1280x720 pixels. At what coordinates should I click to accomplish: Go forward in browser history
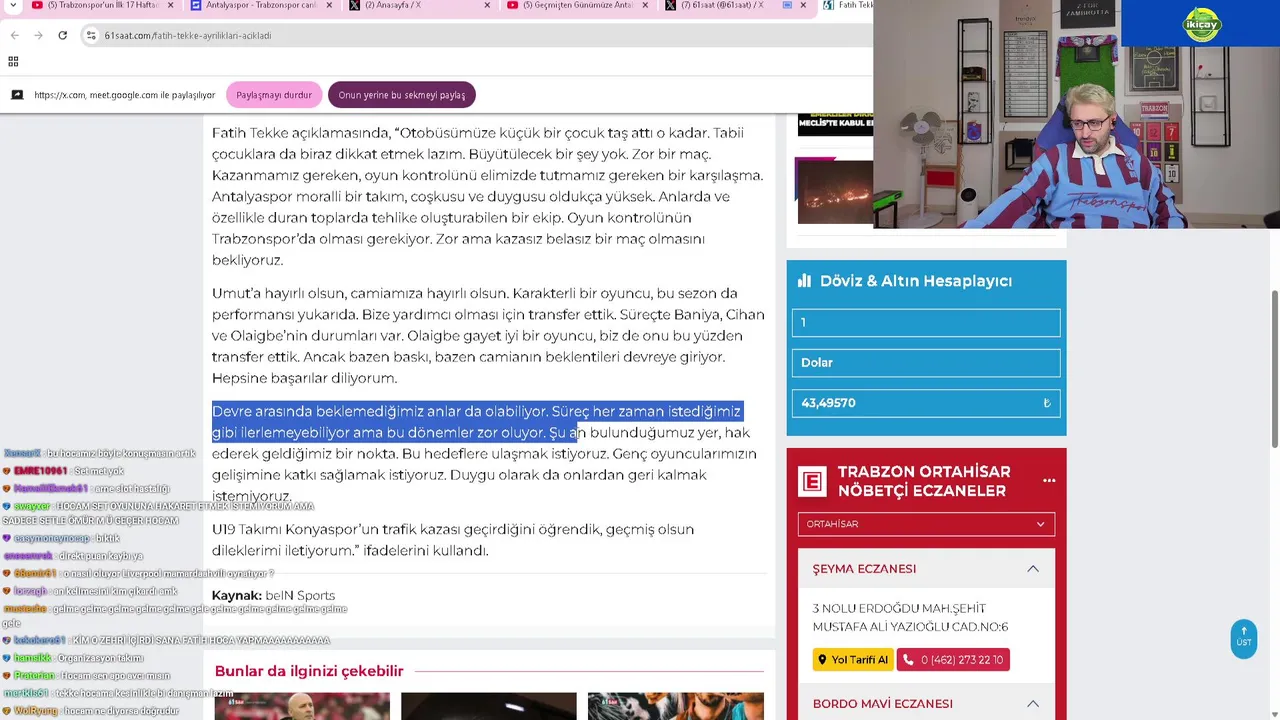coord(38,35)
